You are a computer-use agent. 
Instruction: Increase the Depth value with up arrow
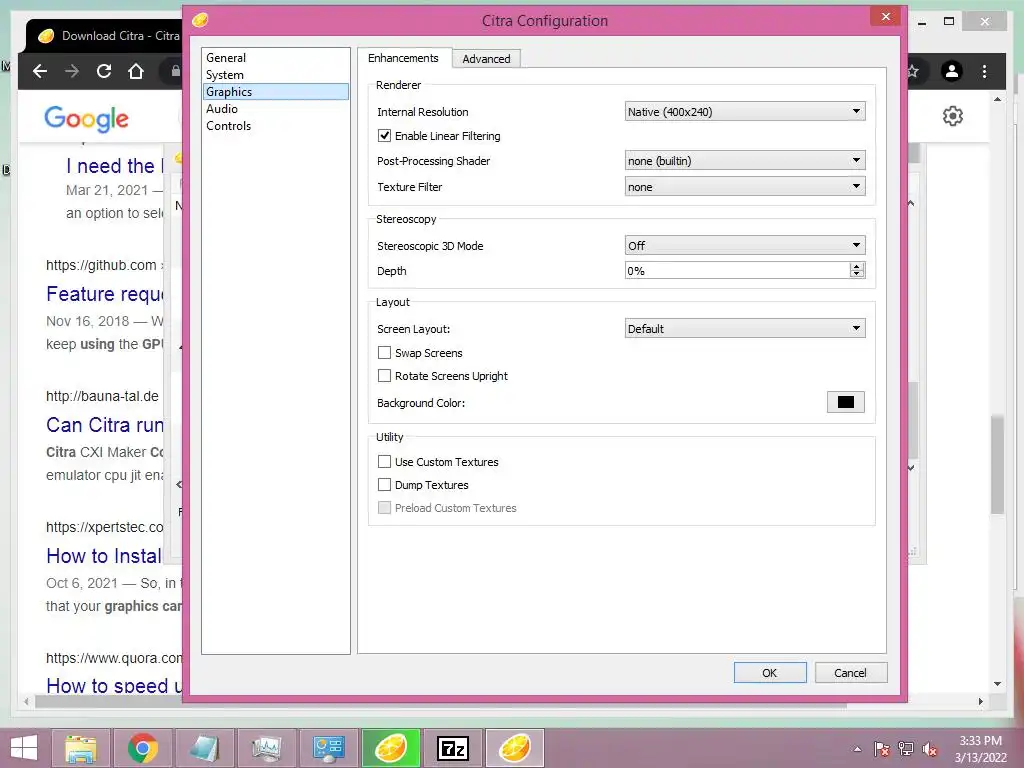[x=857, y=266]
